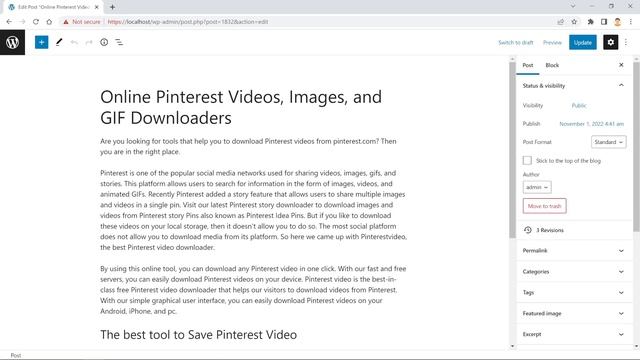Click the localhost address bar URL

188,22
